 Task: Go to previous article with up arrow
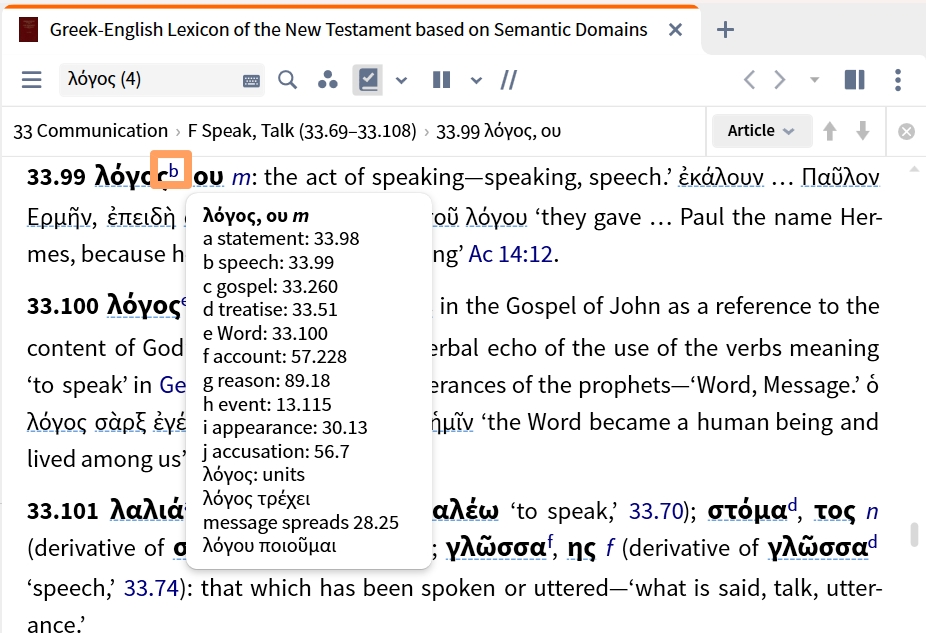pos(830,130)
